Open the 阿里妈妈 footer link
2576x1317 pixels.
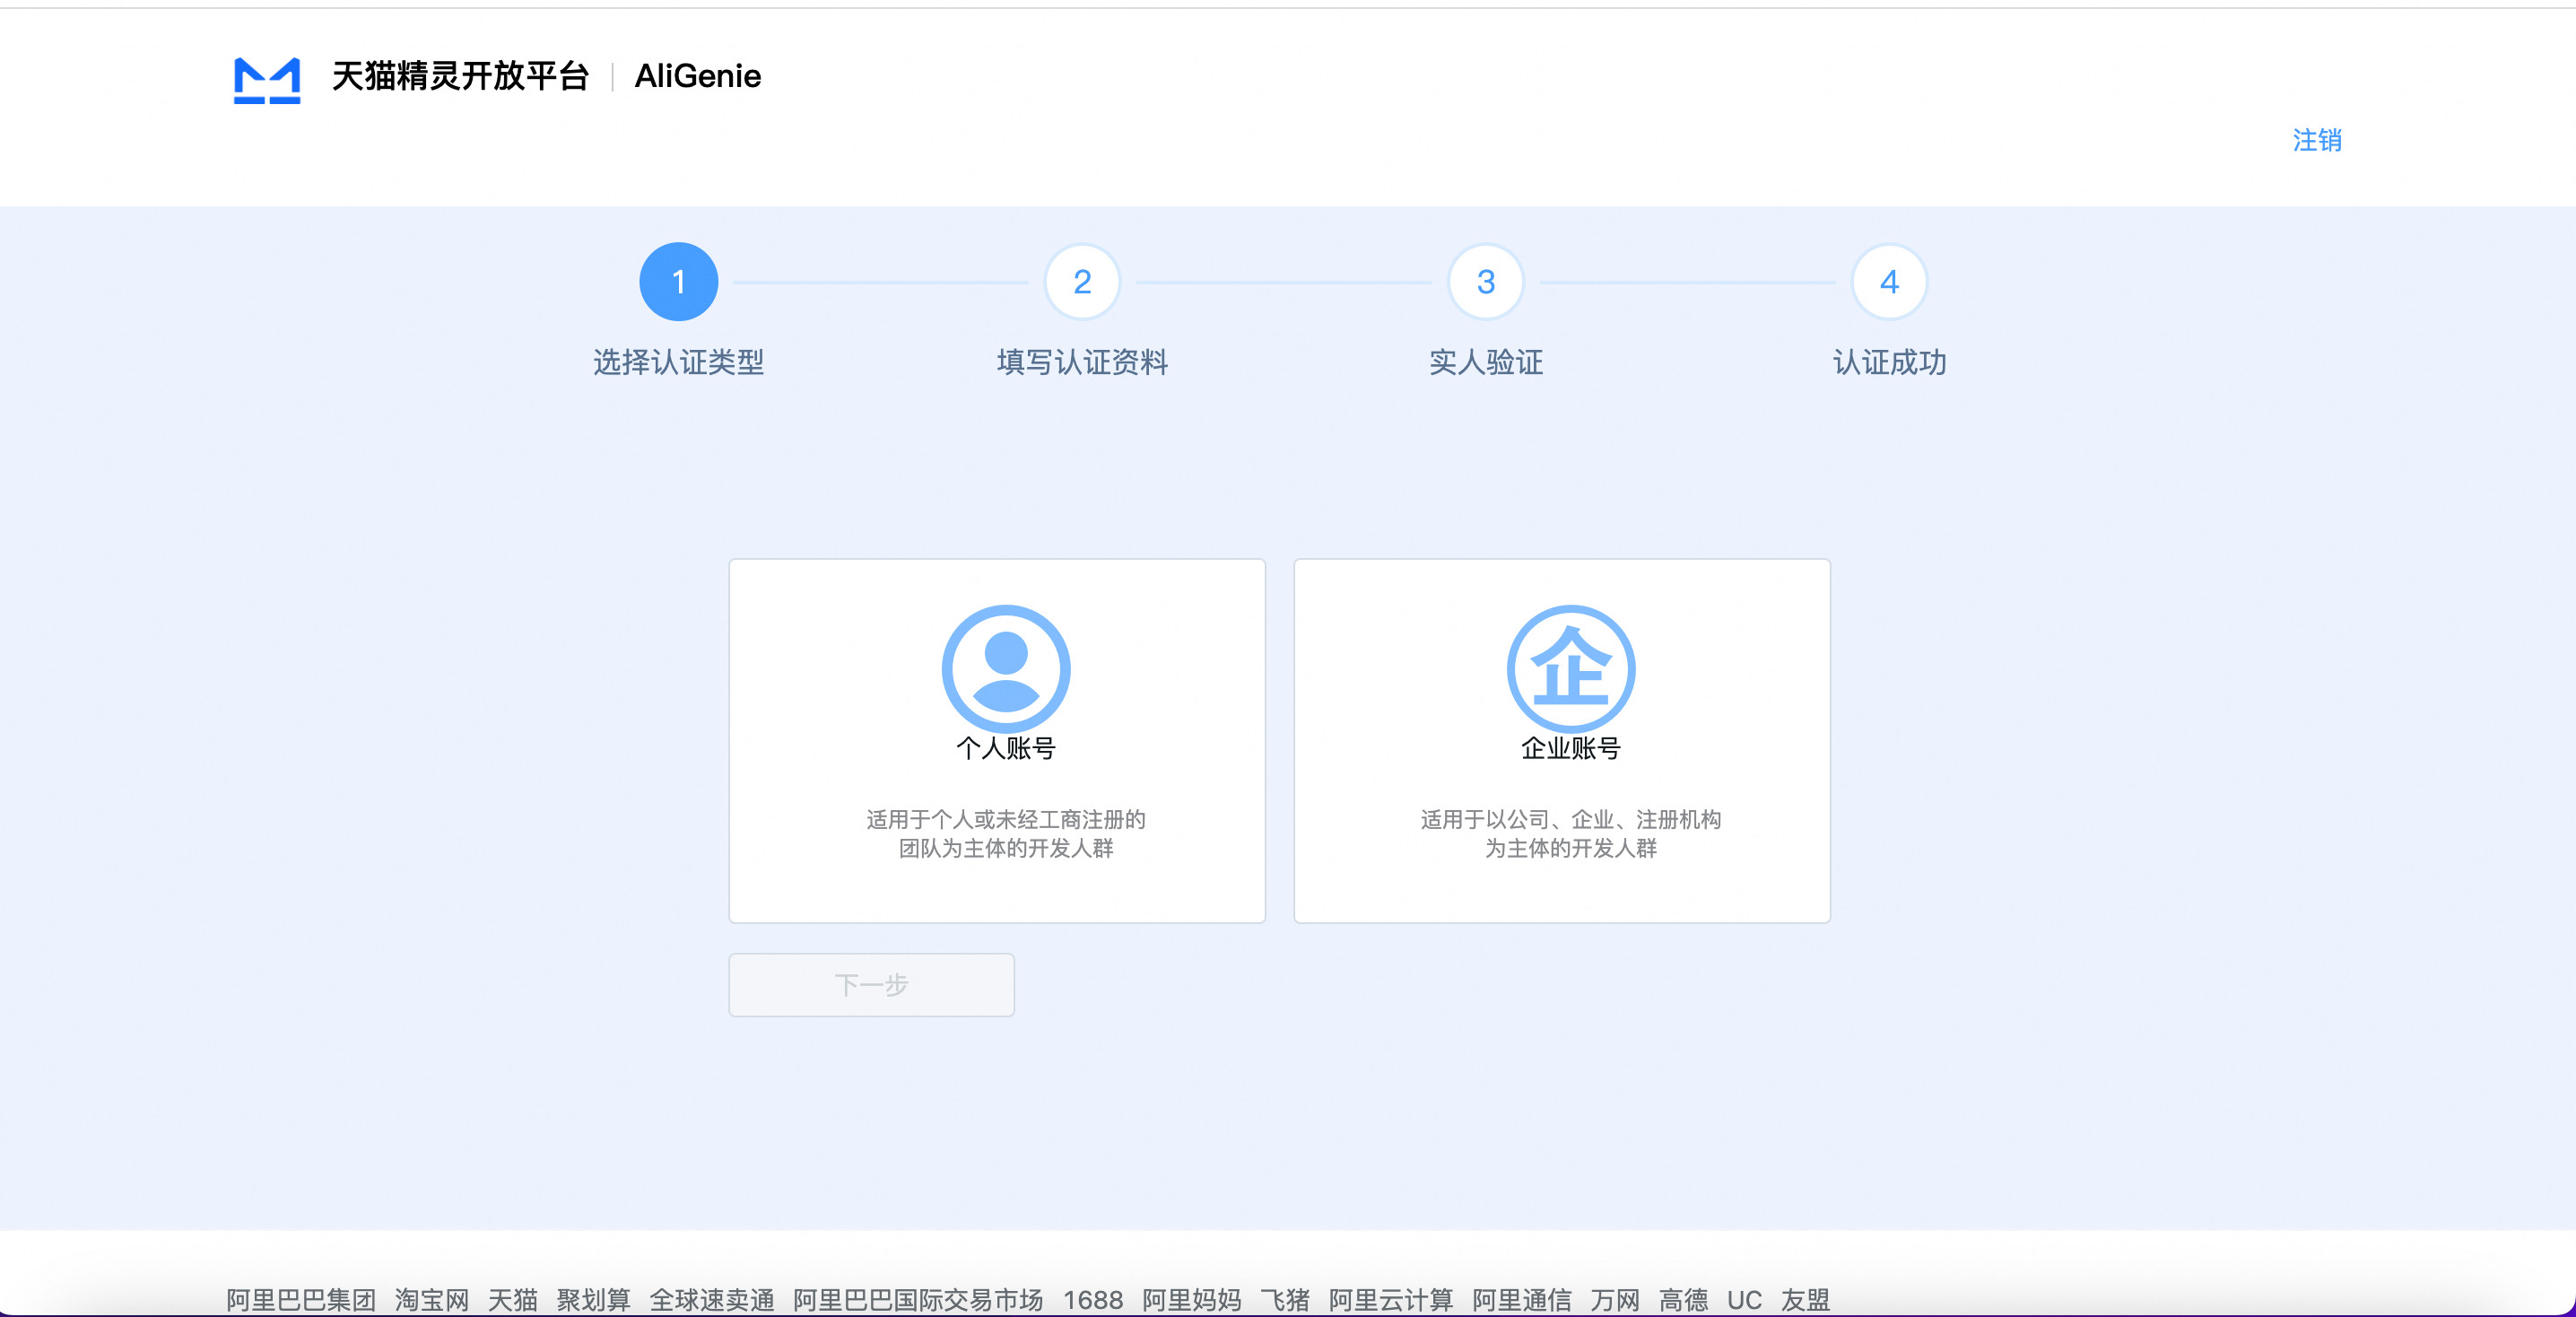click(x=1192, y=1300)
